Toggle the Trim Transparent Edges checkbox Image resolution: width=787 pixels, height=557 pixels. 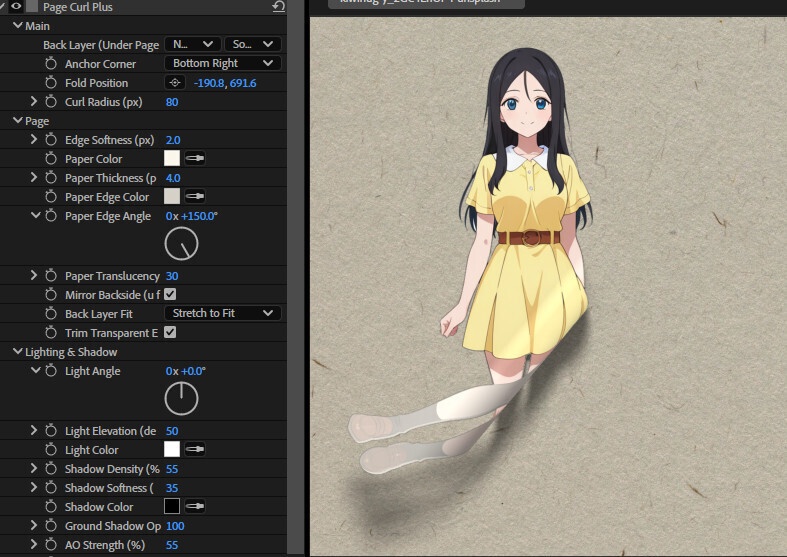(x=170, y=333)
